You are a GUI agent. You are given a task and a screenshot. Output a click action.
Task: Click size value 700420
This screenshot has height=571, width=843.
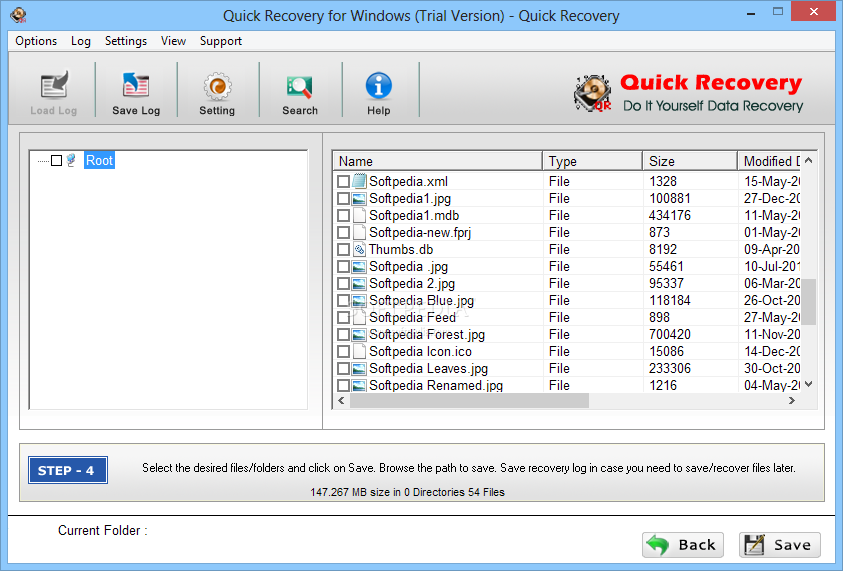click(x=669, y=334)
